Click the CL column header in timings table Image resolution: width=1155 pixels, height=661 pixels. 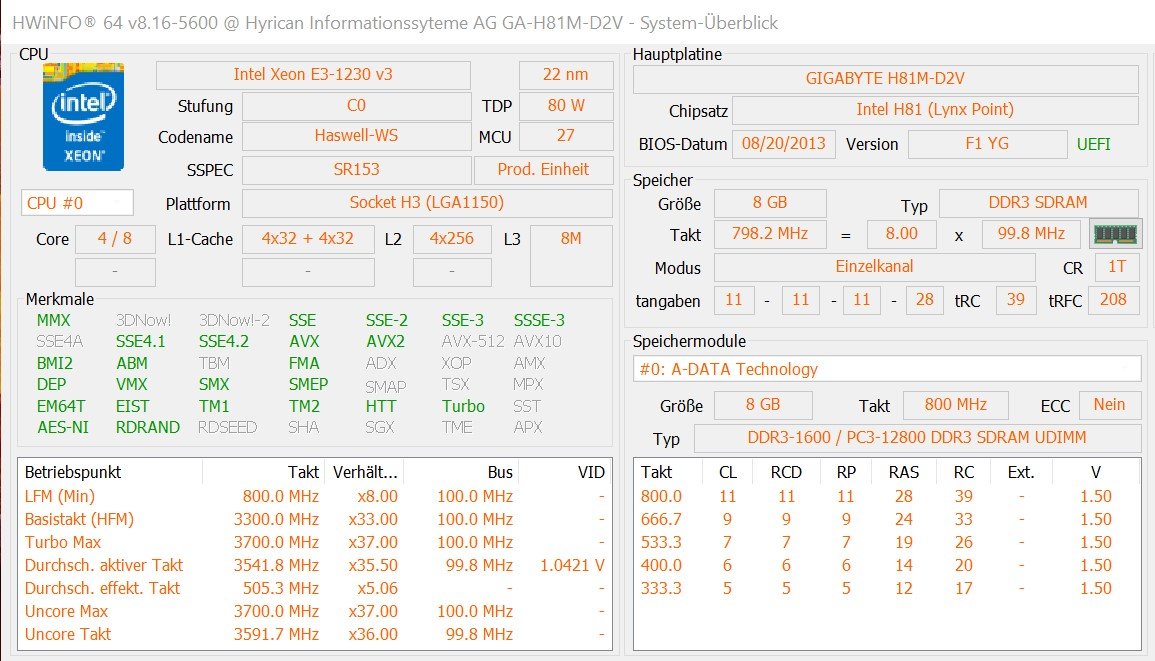pos(728,472)
